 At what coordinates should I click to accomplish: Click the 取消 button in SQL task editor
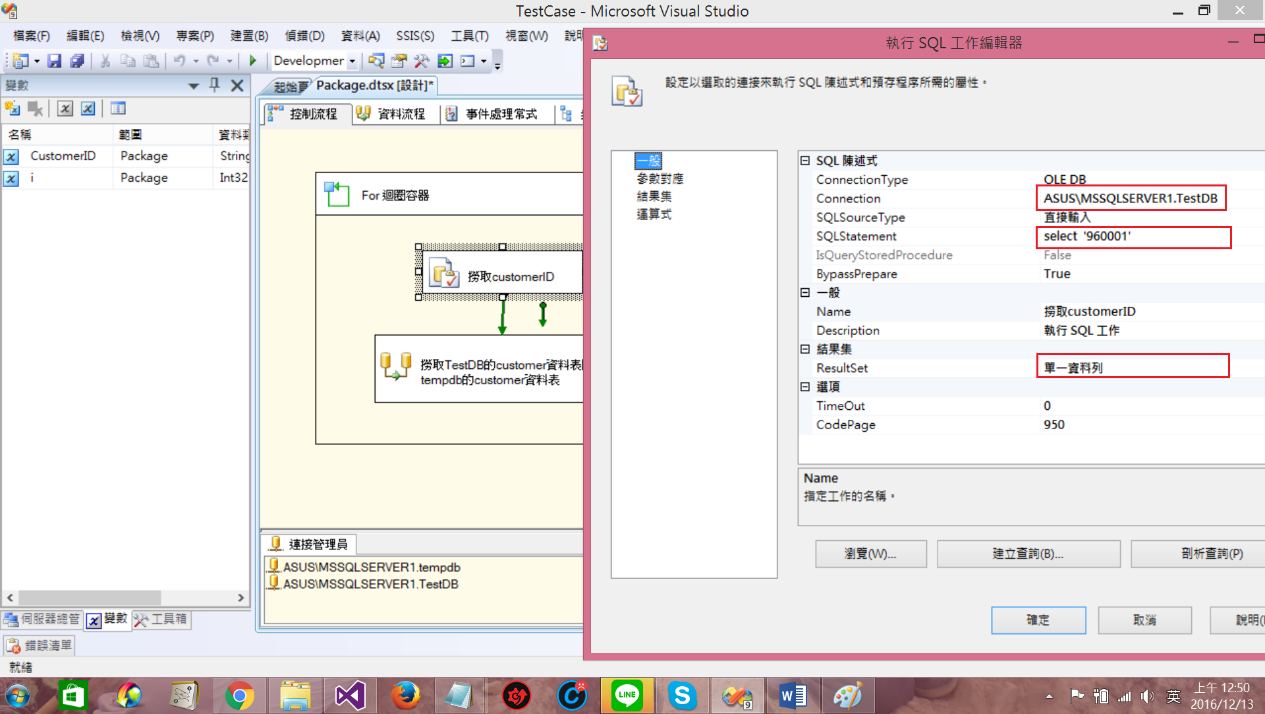(x=1145, y=620)
